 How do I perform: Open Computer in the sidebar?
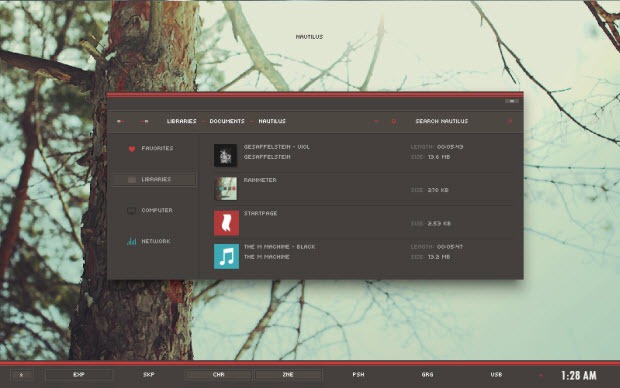coord(157,210)
